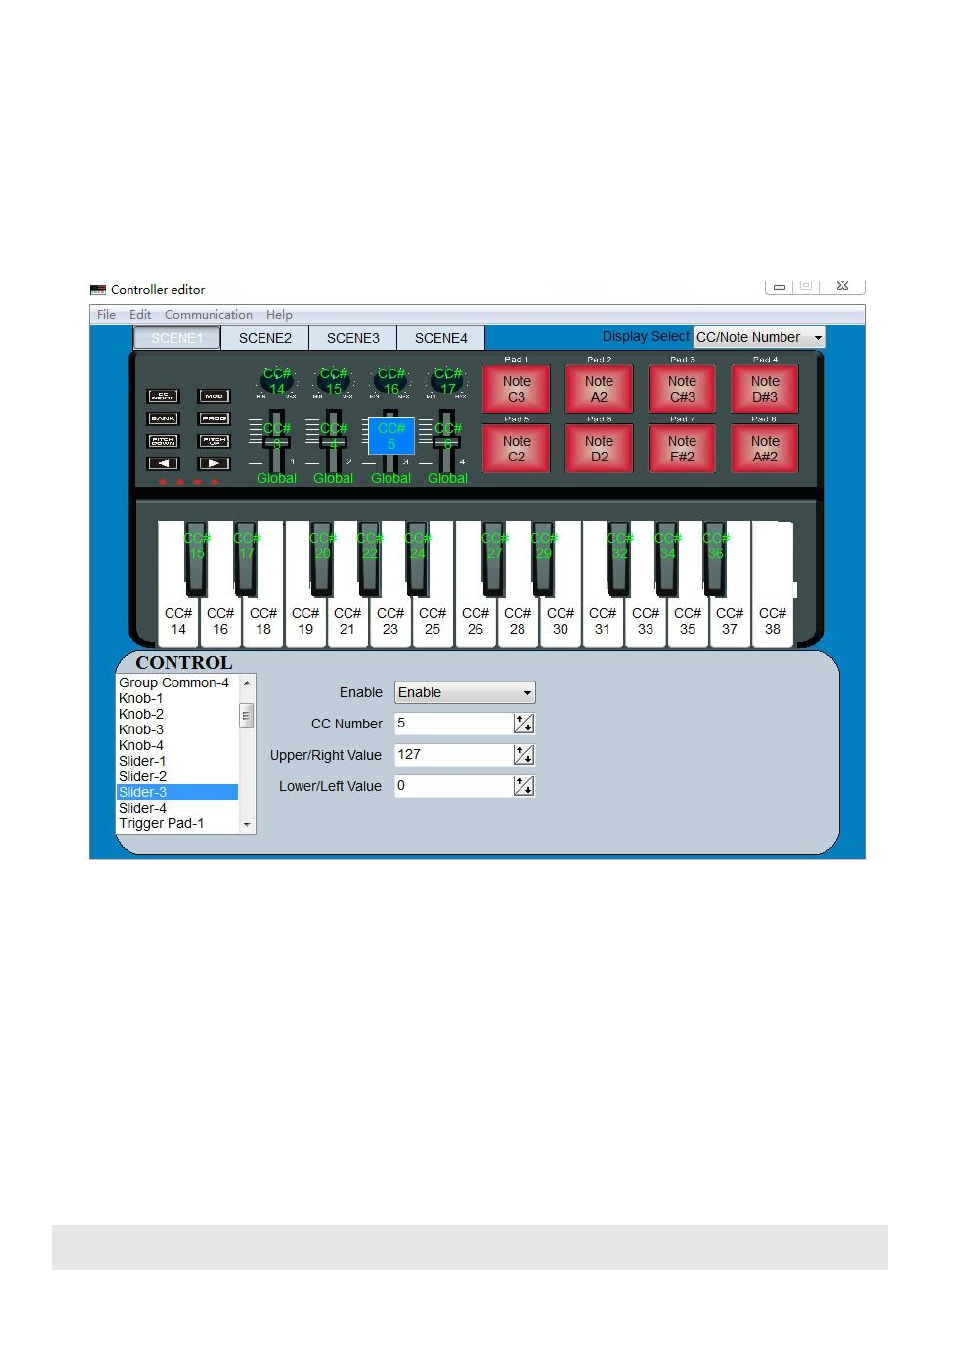The width and height of the screenshot is (954, 1350).
Task: Click the Pitch Down button
Action: (x=163, y=441)
